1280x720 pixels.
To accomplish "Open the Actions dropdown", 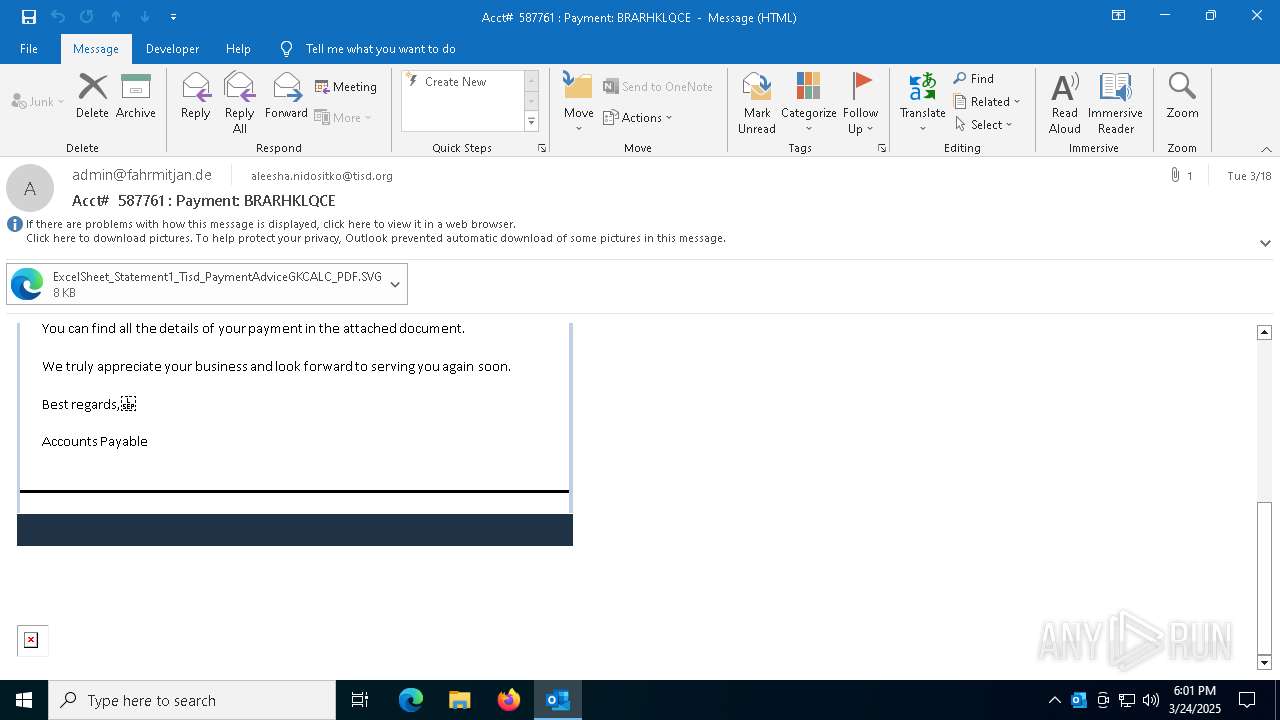I will (x=638, y=117).
